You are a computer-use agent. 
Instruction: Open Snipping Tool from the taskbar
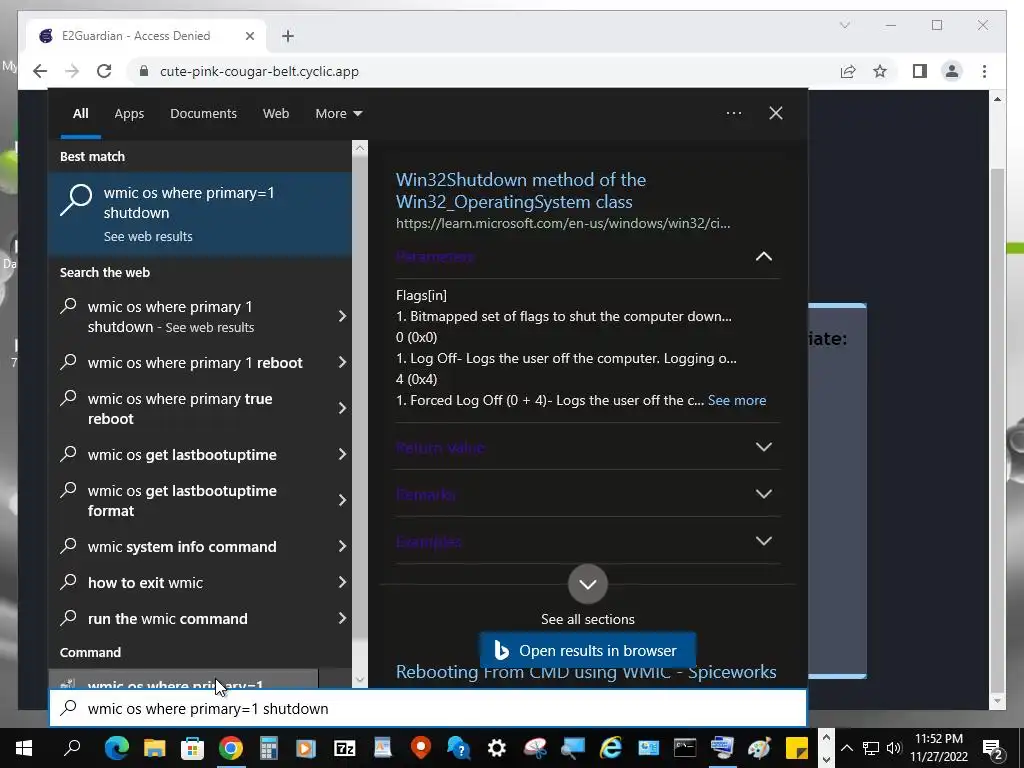pyautogui.click(x=534, y=748)
